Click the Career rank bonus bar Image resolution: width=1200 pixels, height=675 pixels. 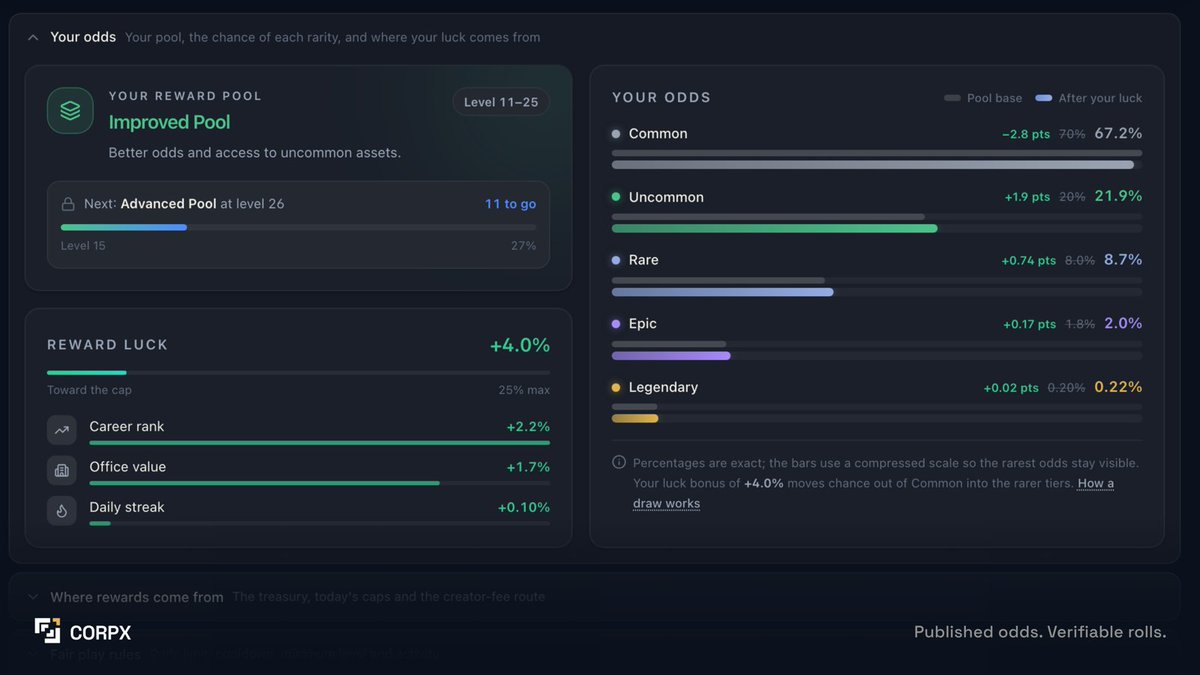click(x=319, y=442)
